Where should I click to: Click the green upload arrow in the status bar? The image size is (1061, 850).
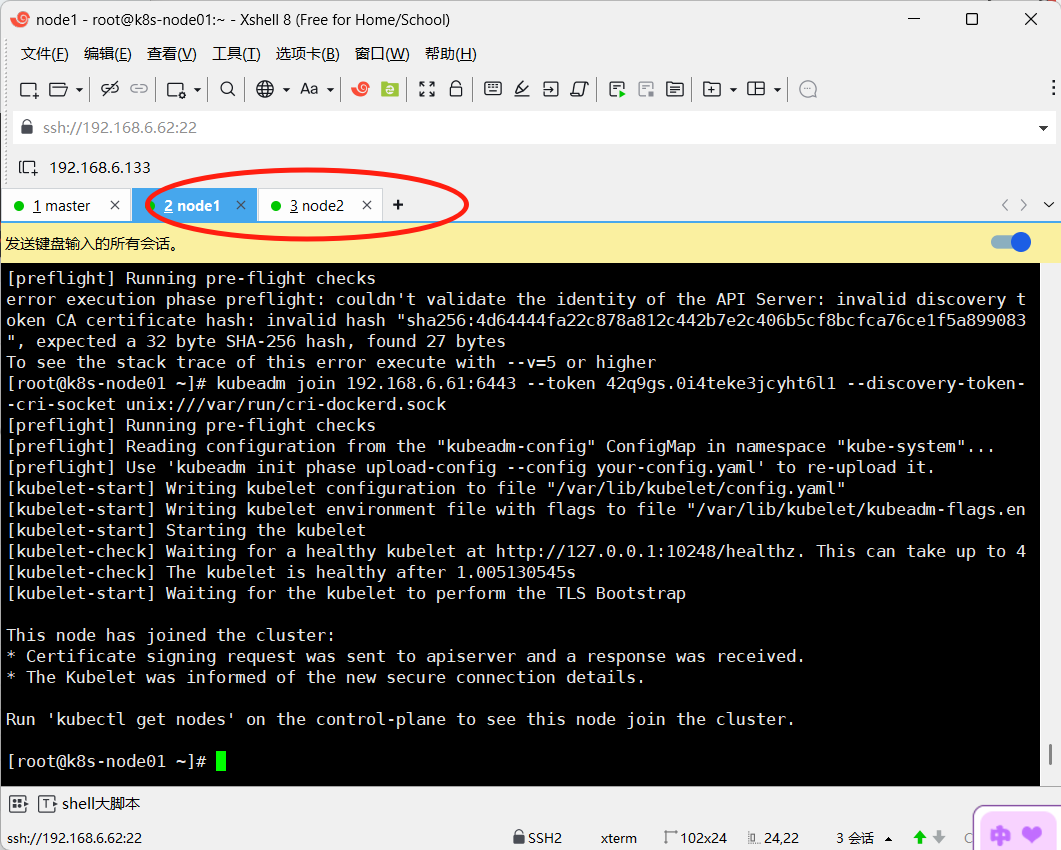pyautogui.click(x=920, y=838)
